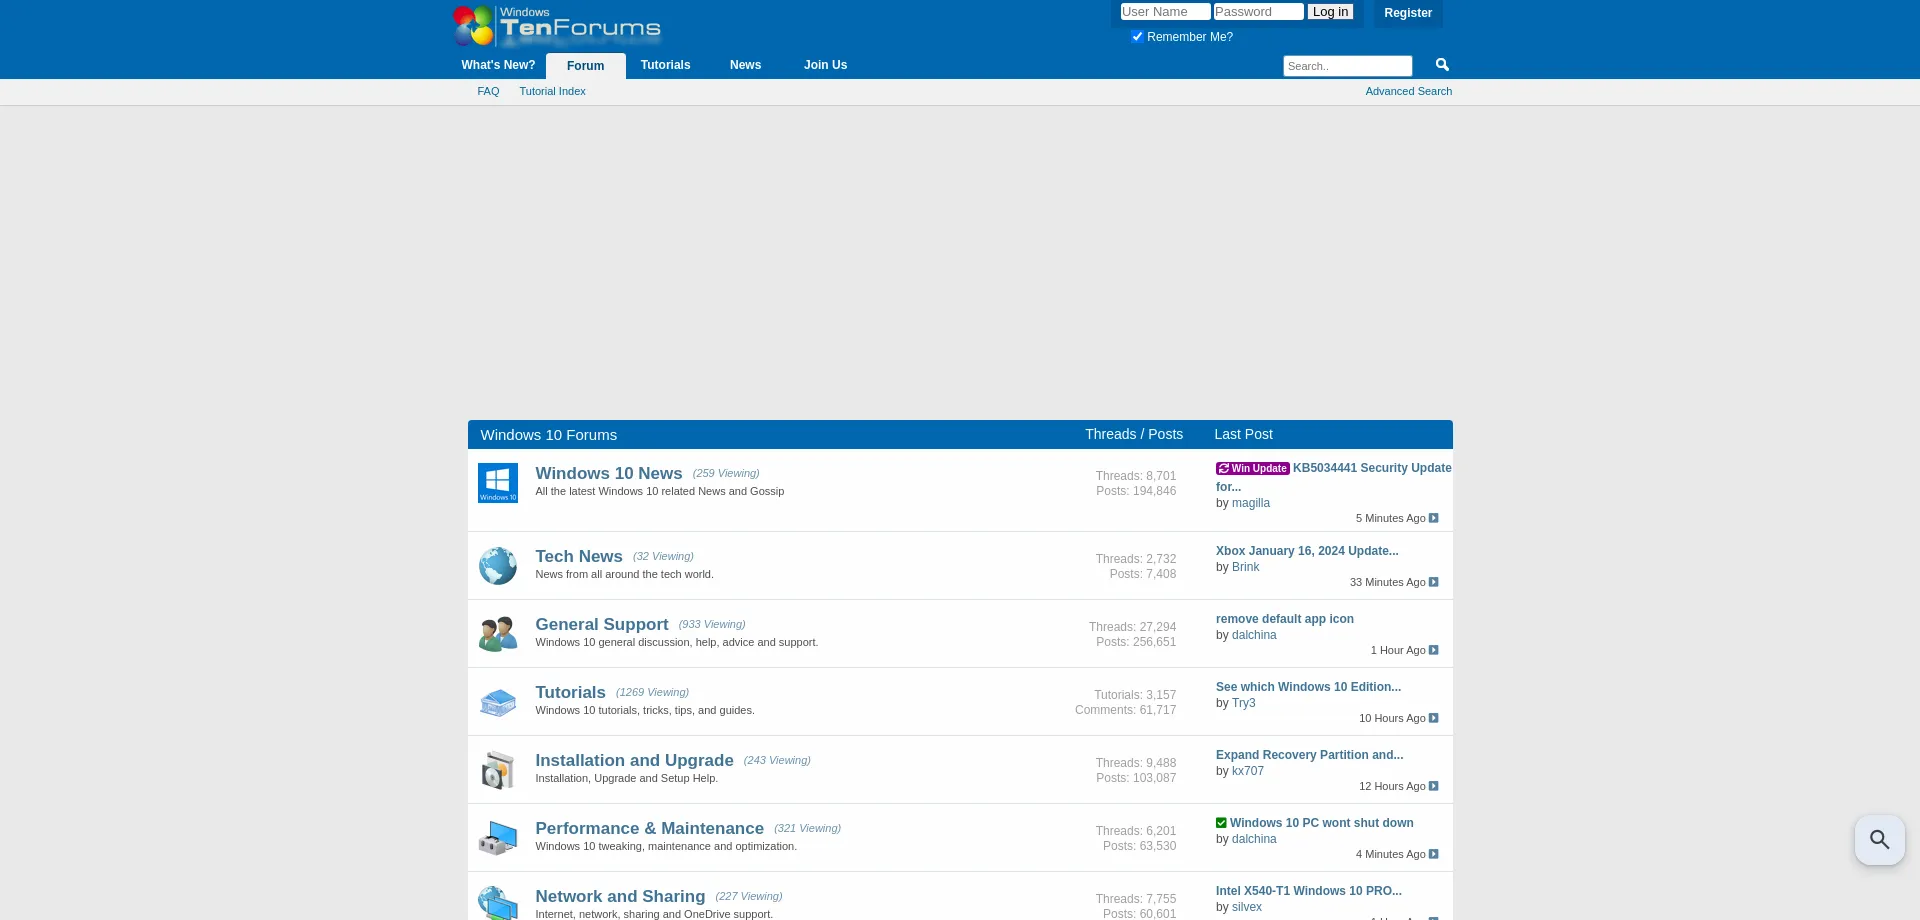
Task: Click the Tech News globe icon
Action: 497,565
